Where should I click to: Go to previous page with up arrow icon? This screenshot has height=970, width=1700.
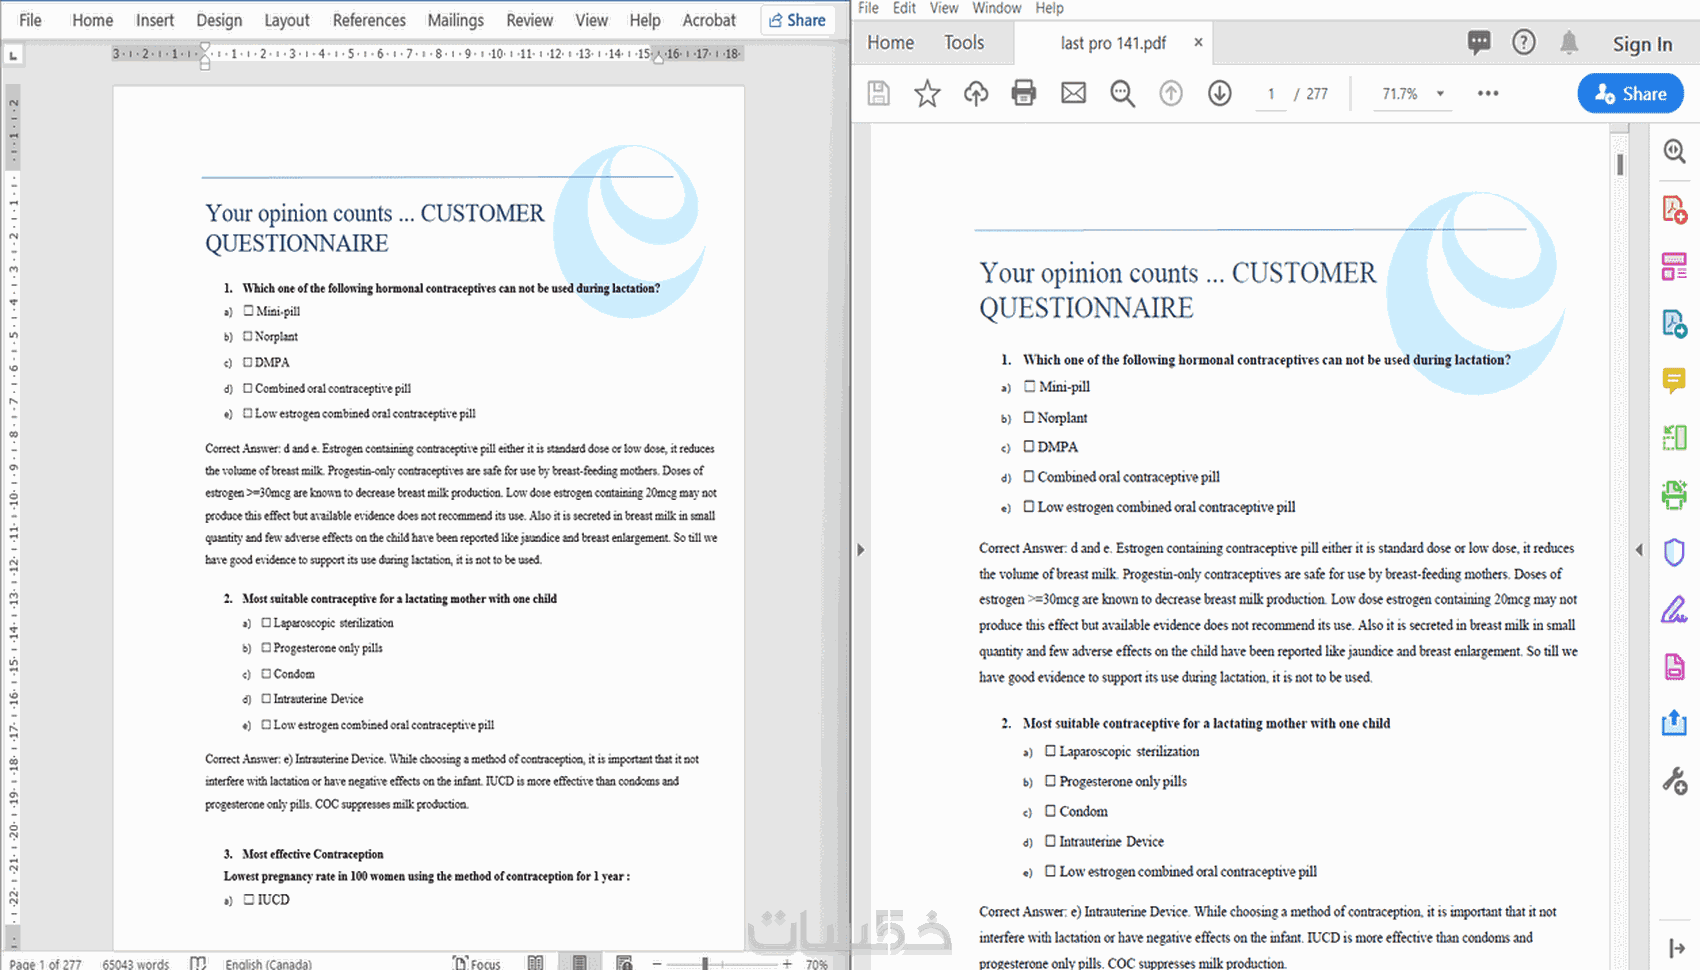click(1171, 93)
